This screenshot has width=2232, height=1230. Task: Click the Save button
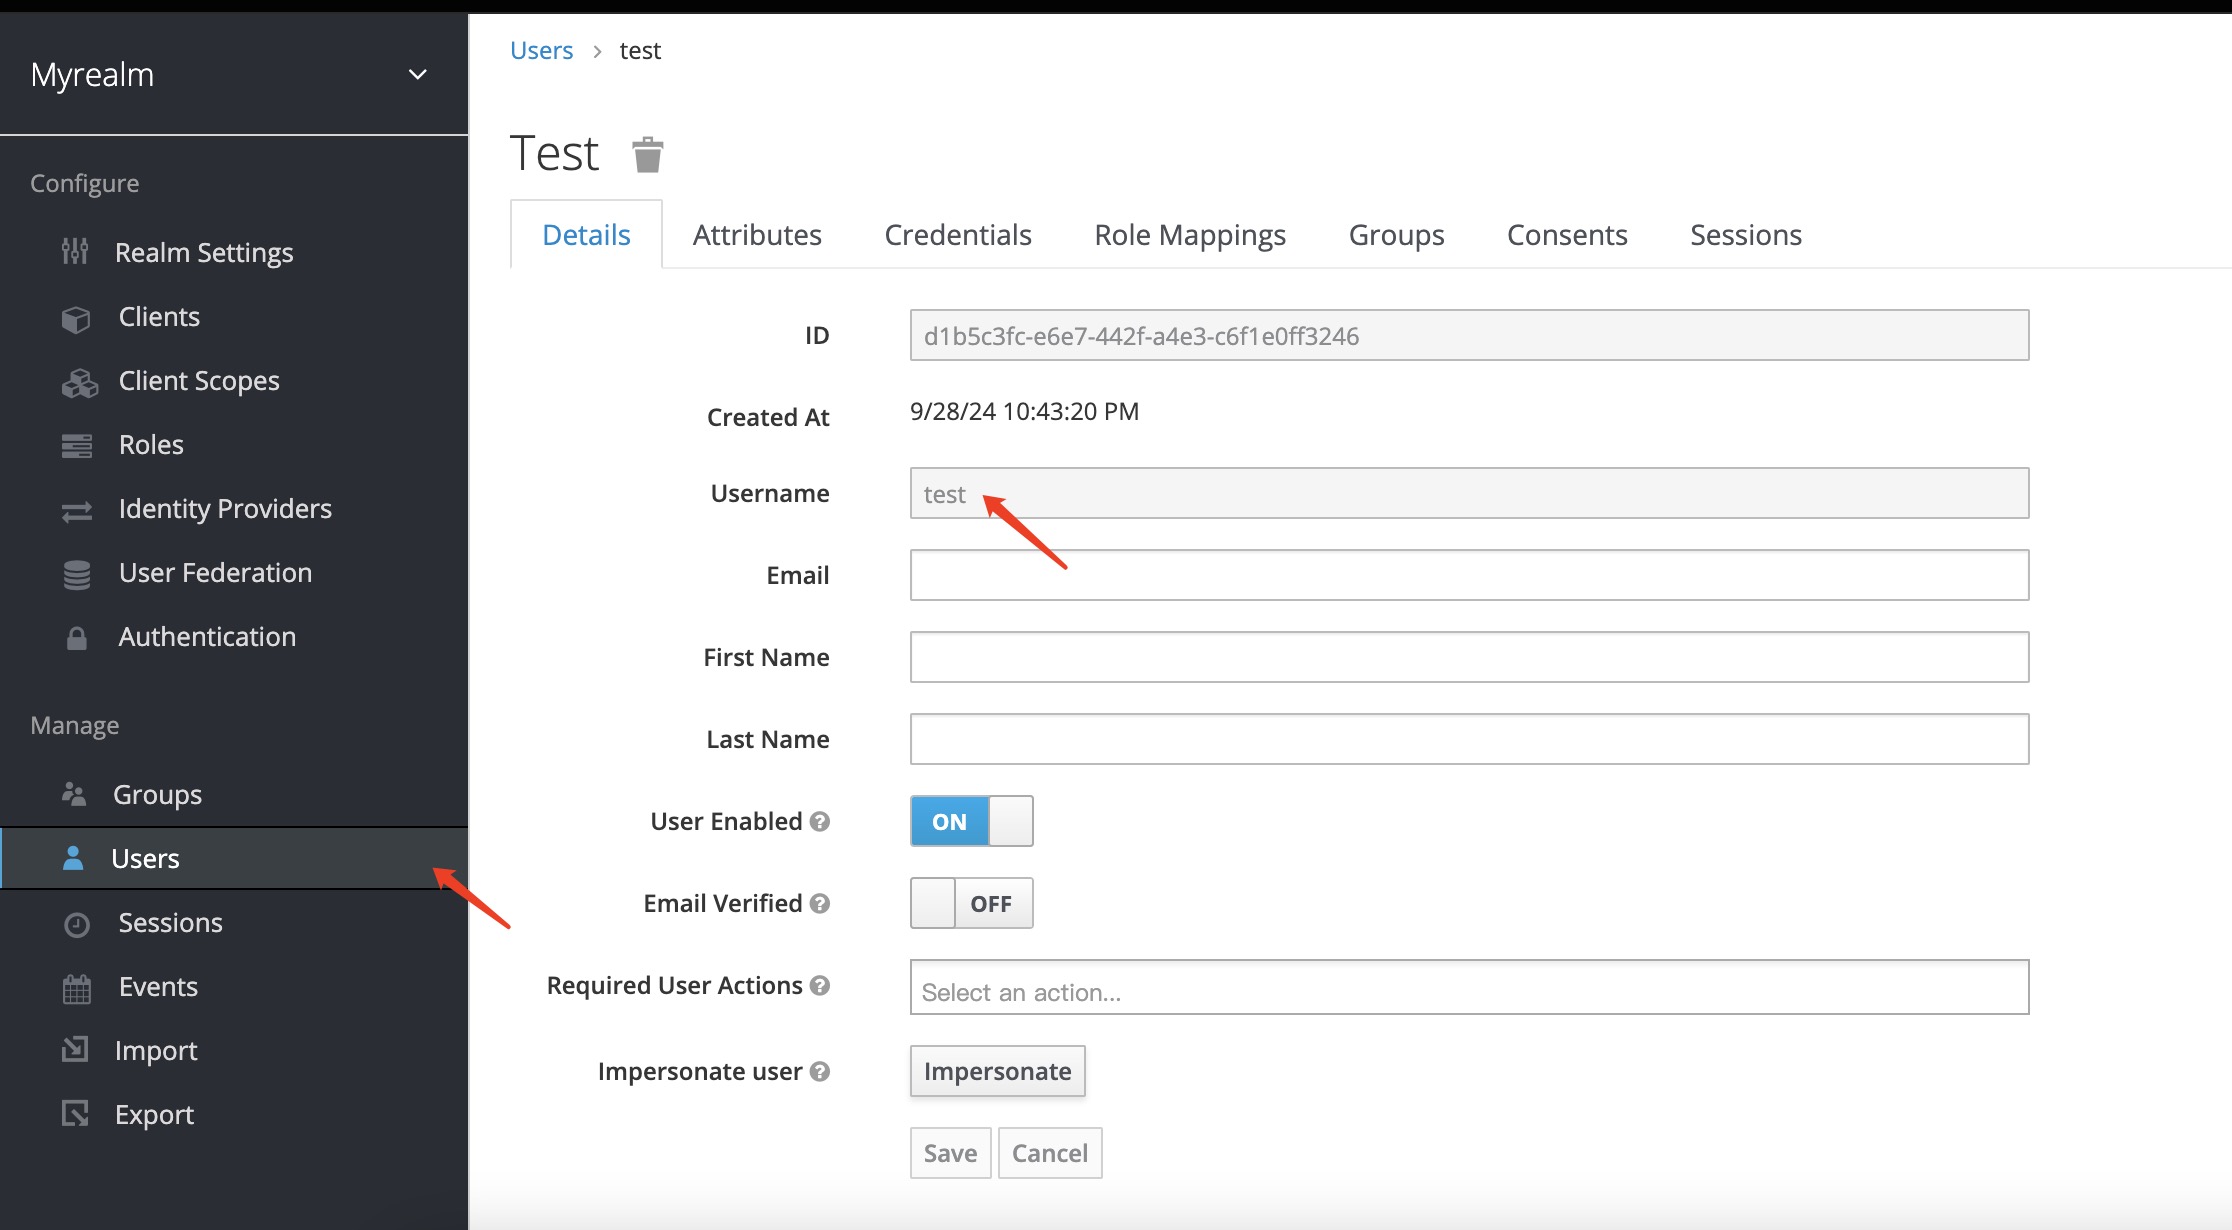click(949, 1153)
